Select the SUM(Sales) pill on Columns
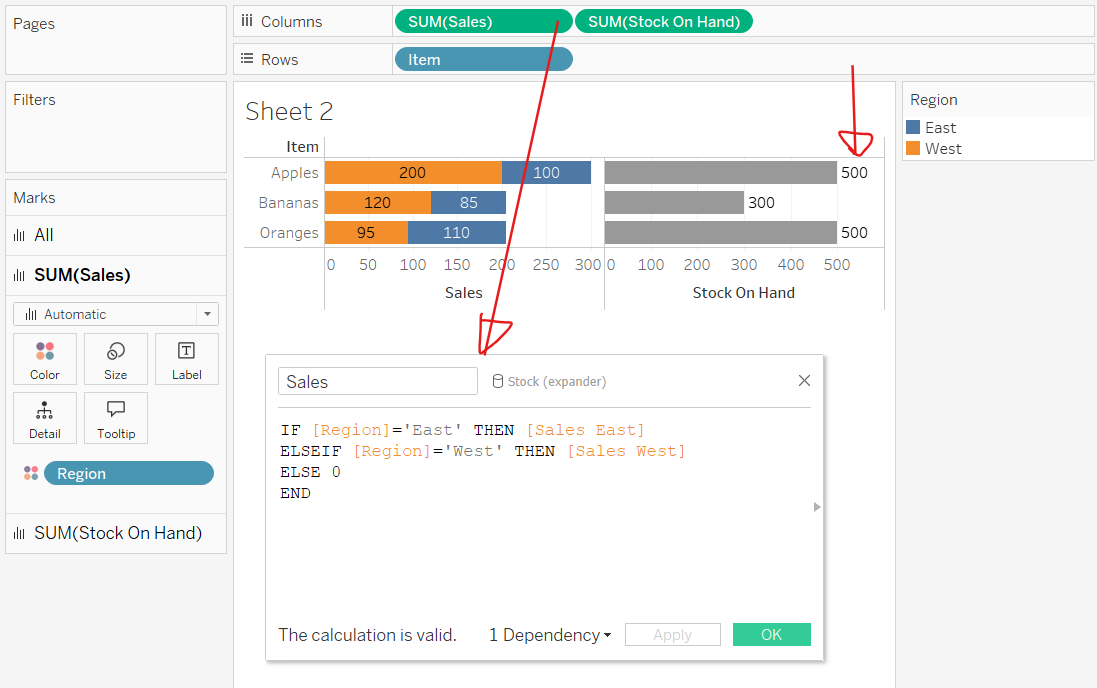The image size is (1097, 688). tap(483, 21)
